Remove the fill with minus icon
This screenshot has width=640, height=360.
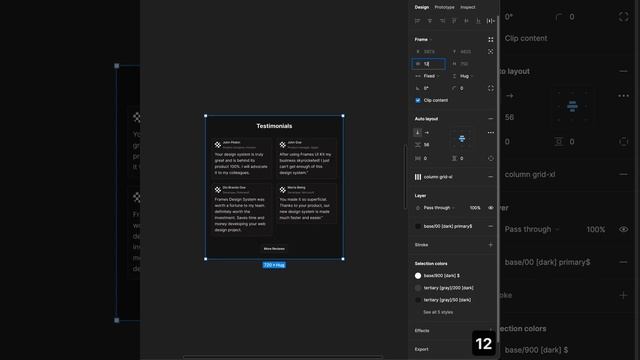(491, 227)
